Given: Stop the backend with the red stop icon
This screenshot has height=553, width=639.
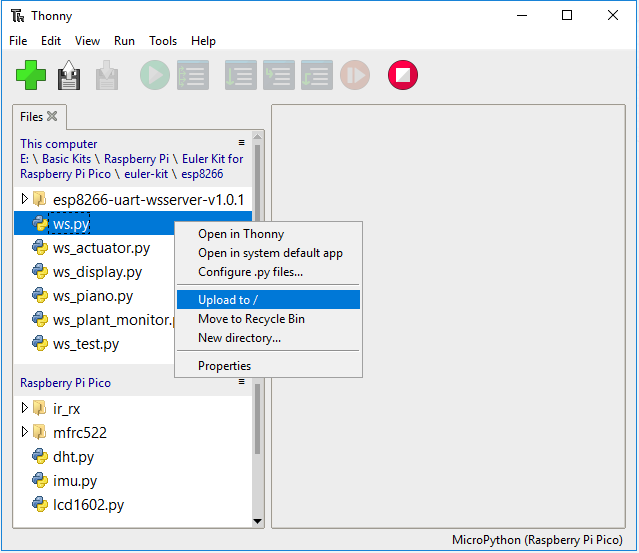Looking at the screenshot, I should (403, 75).
